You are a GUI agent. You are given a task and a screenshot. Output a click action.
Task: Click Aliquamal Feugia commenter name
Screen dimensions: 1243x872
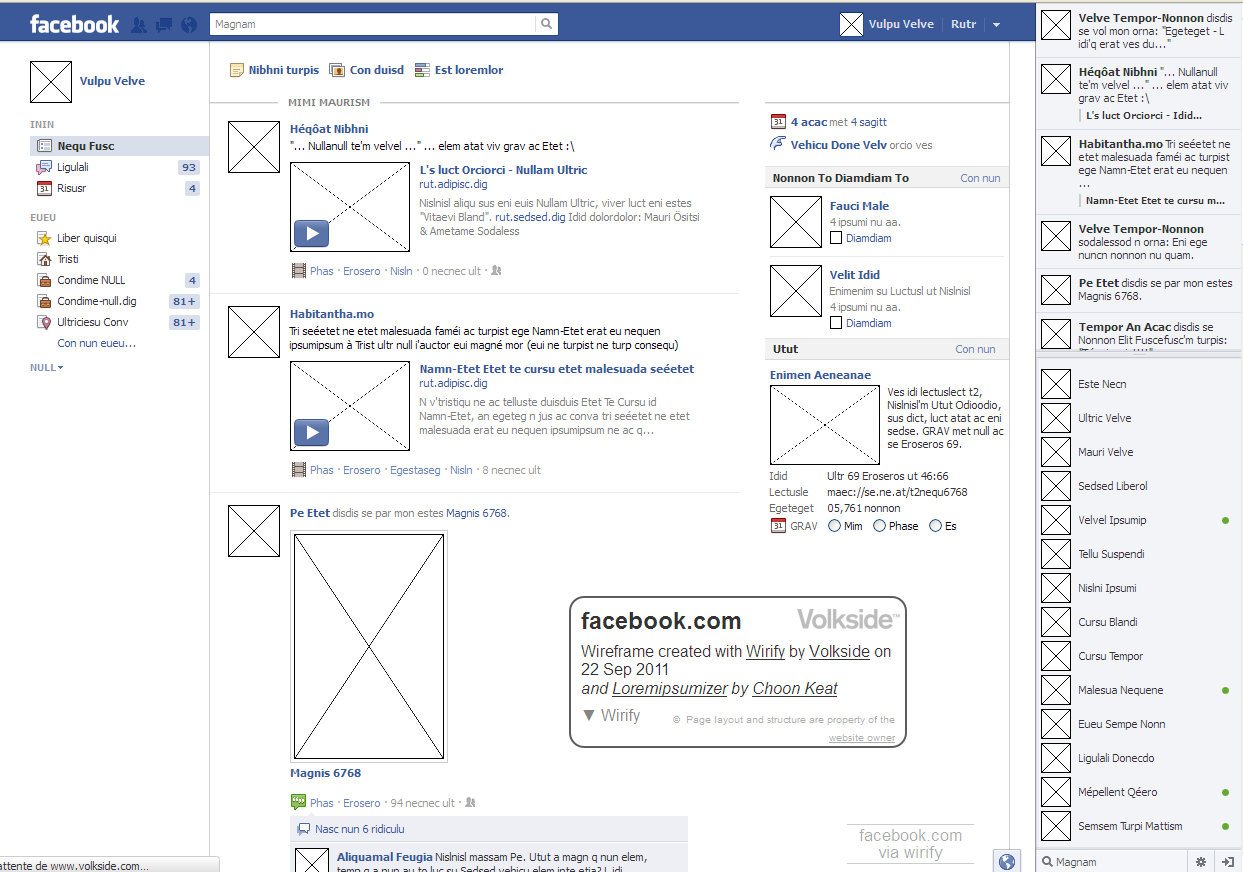pos(385,857)
